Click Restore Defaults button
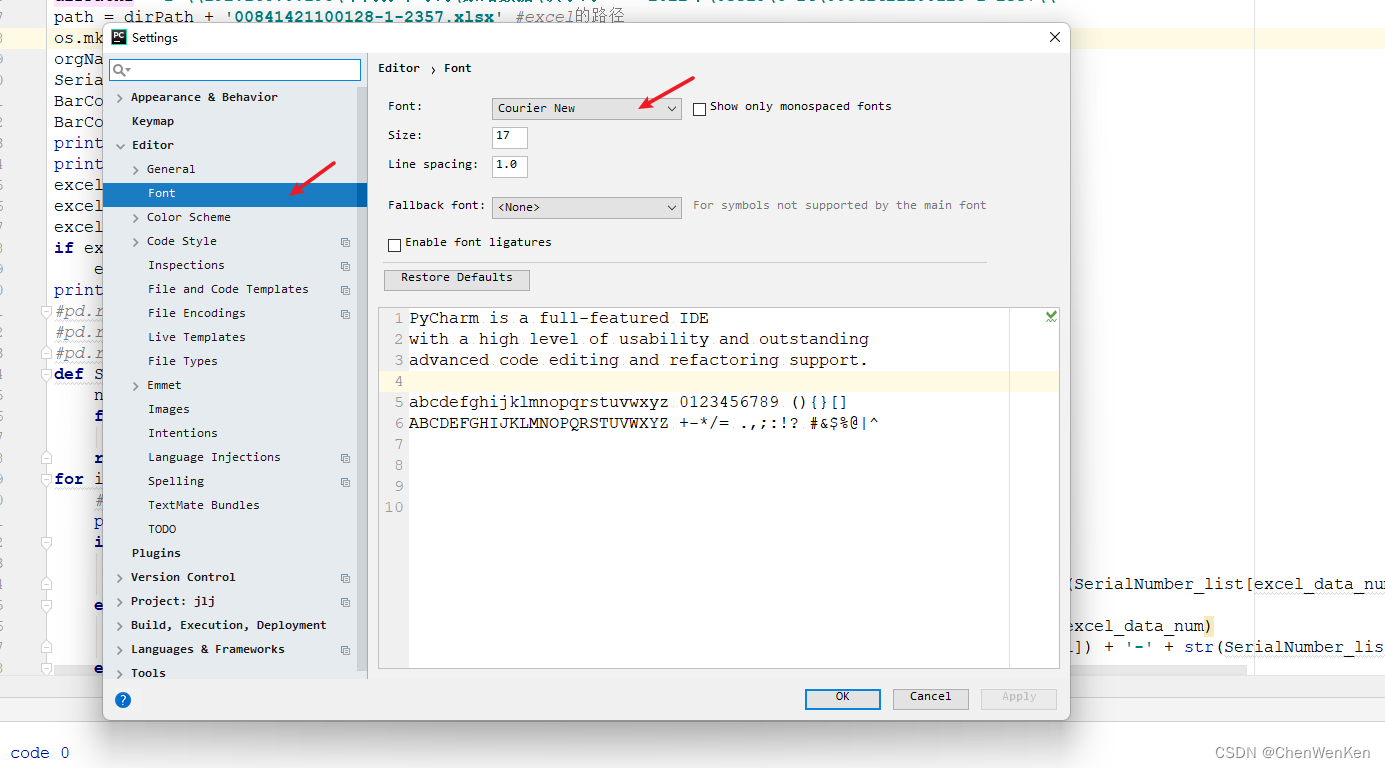Viewport: 1385px width, 768px height. pyautogui.click(x=457, y=279)
